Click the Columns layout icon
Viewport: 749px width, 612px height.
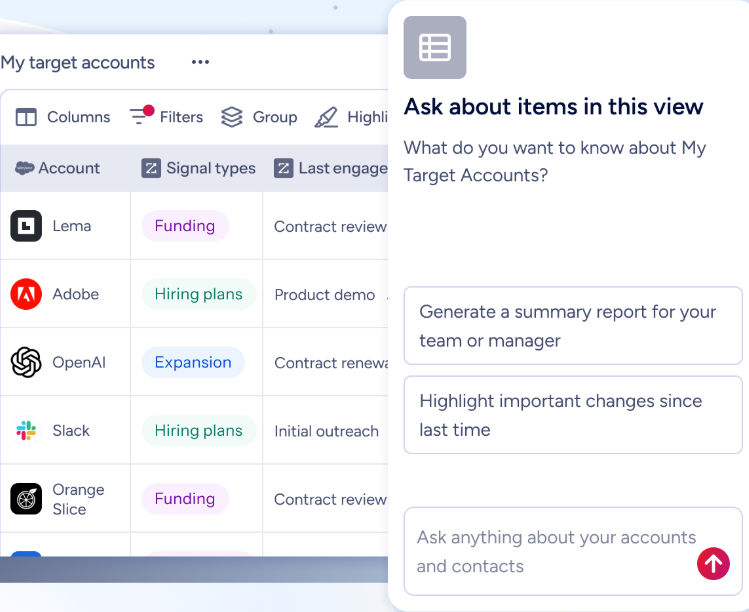(26, 117)
